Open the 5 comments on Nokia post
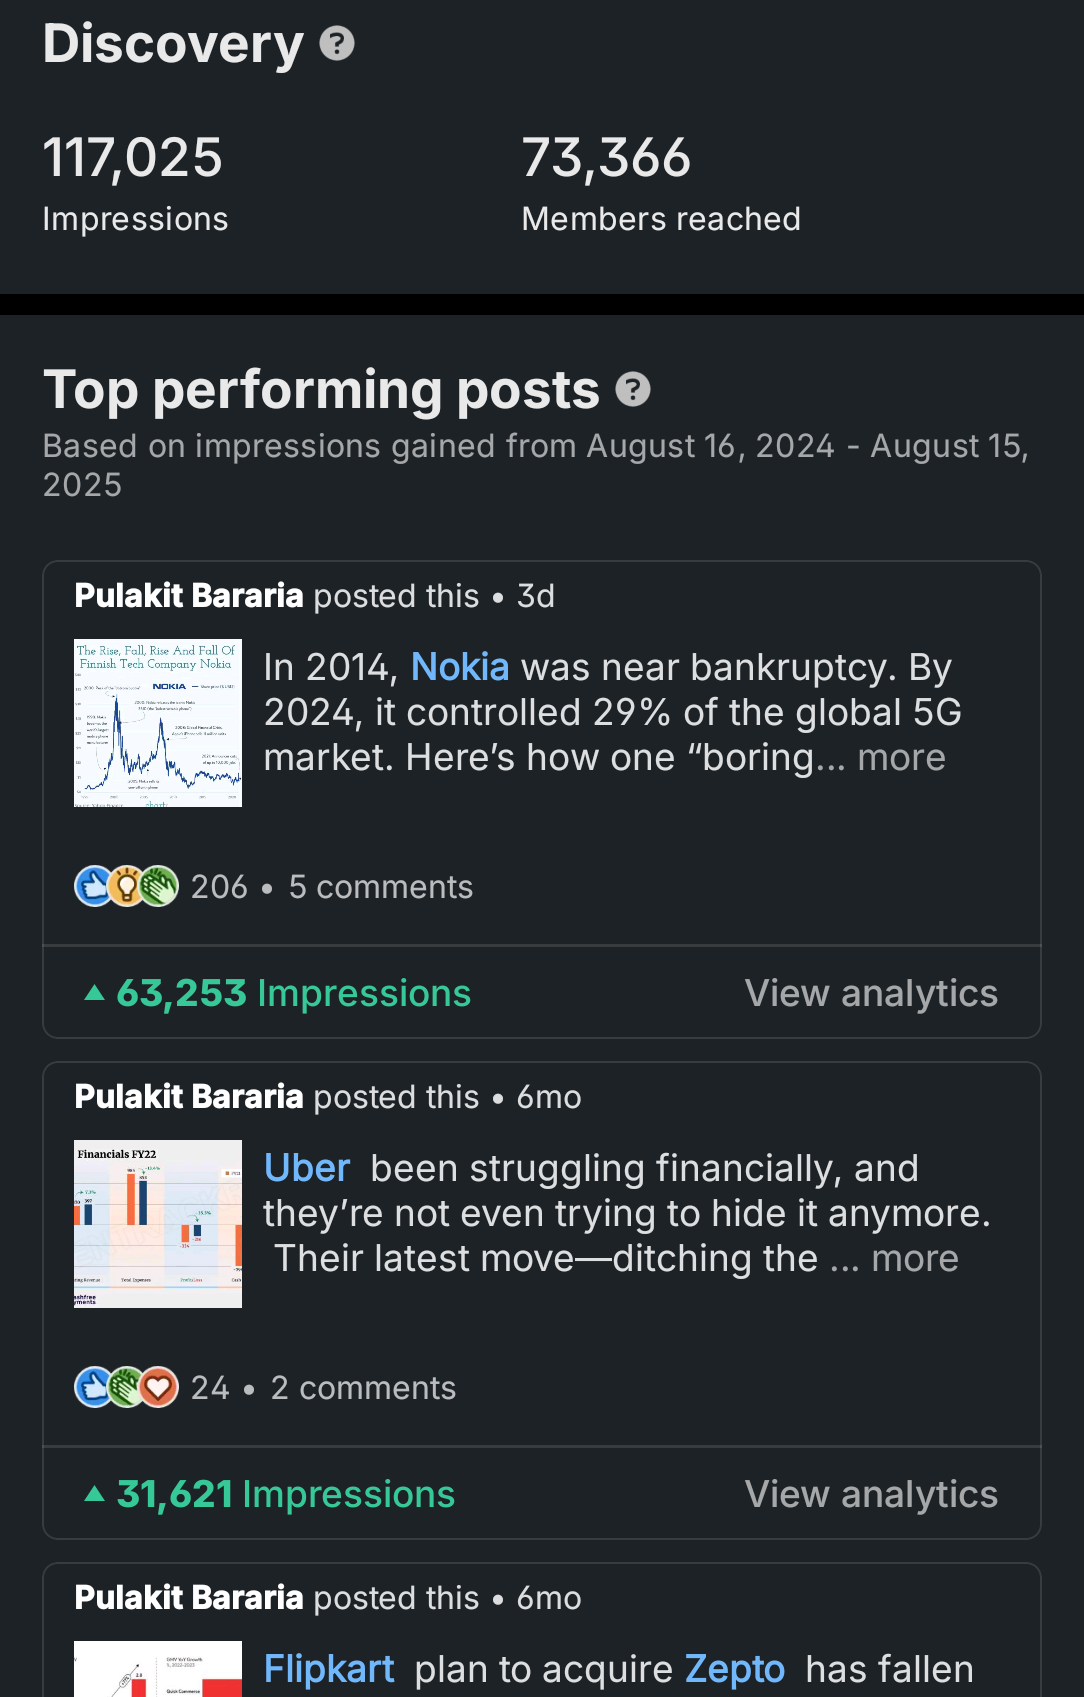 (x=381, y=887)
